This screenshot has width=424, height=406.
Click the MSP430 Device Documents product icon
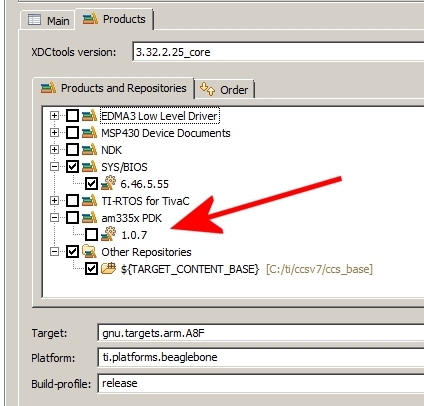coord(89,133)
